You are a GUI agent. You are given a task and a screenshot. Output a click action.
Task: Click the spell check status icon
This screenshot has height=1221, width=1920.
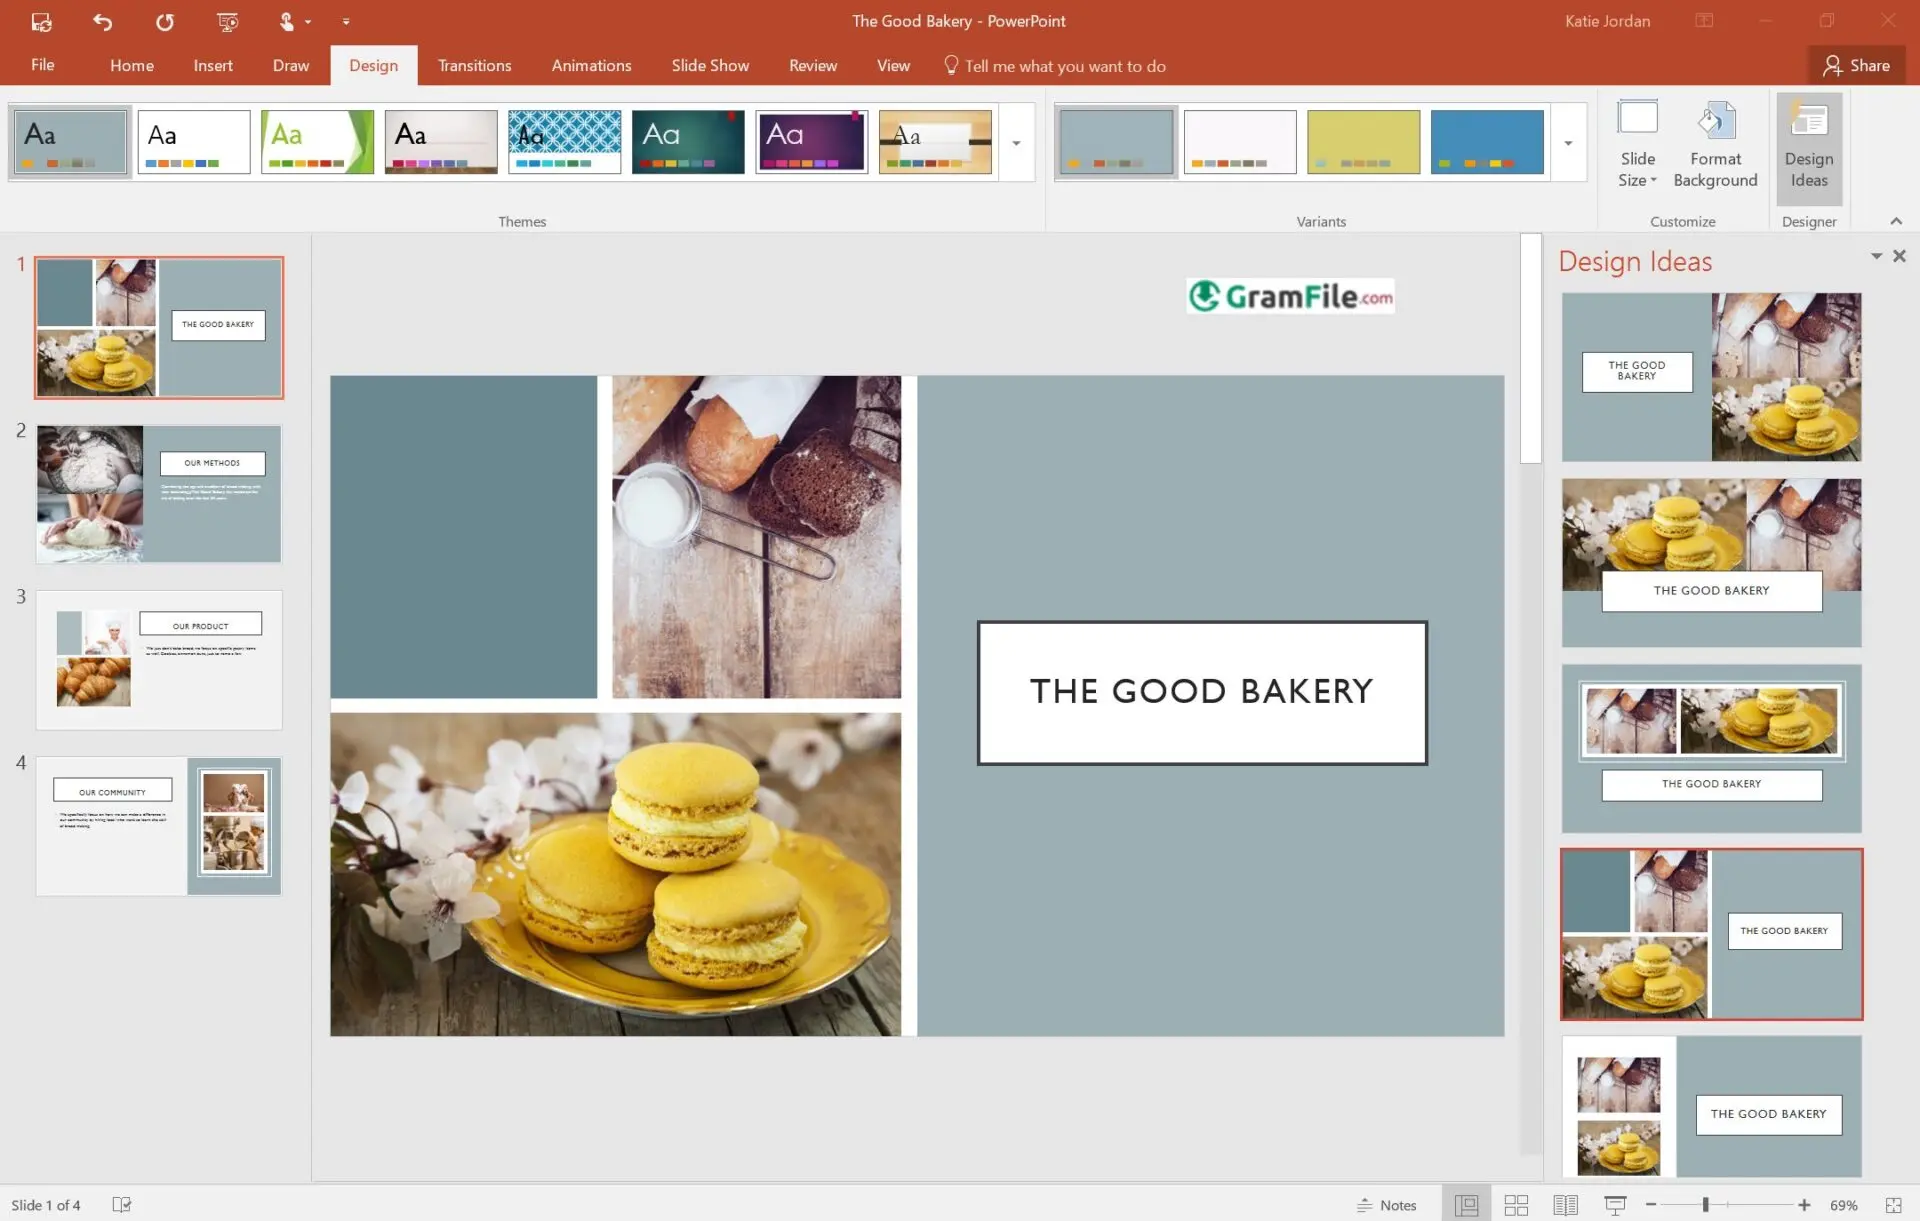click(x=121, y=1205)
